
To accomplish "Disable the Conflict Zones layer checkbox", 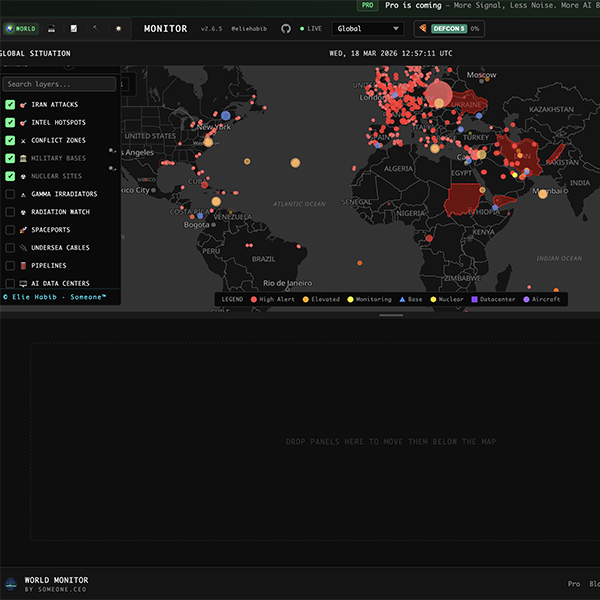I will 10,140.
